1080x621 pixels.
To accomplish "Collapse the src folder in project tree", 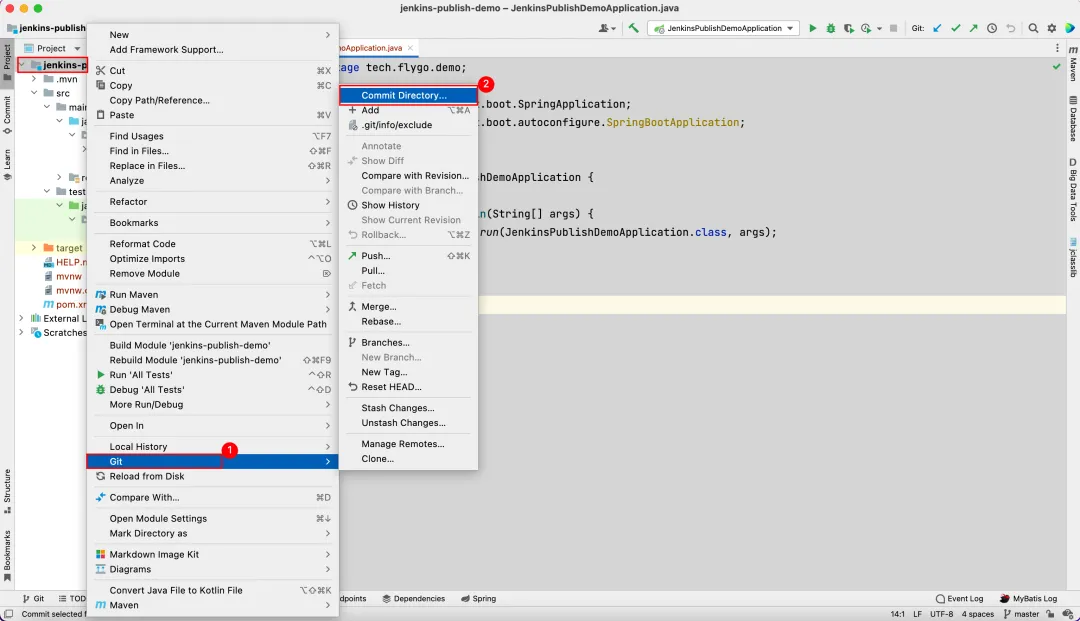I will [x=33, y=93].
